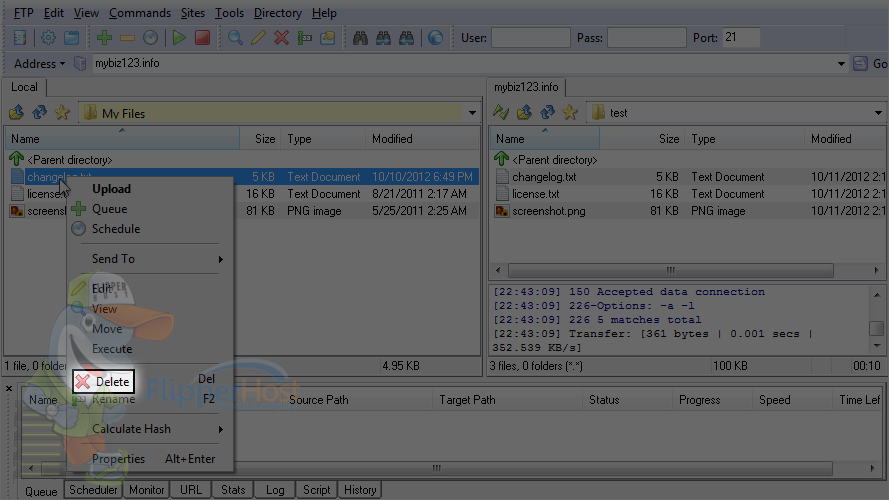889x500 pixels.
Task: Select the Local pane tab
Action: [x=24, y=87]
